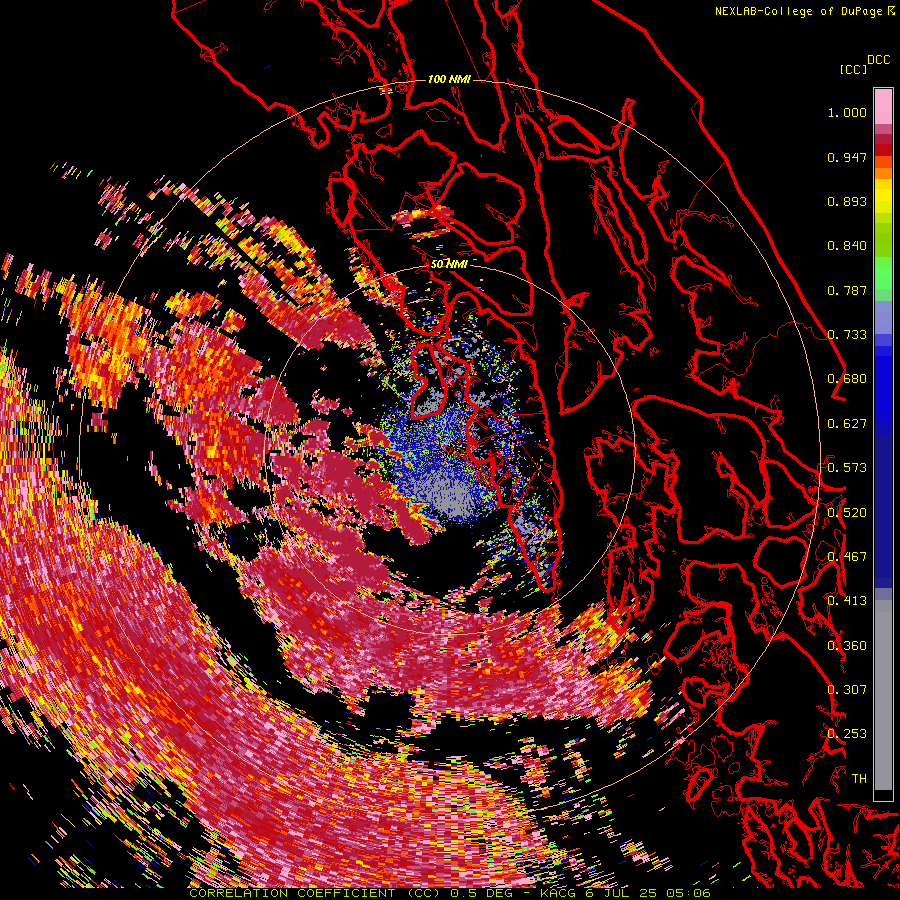Select the 0.307 scale value
This screenshot has width=900, height=900.
pos(847,690)
